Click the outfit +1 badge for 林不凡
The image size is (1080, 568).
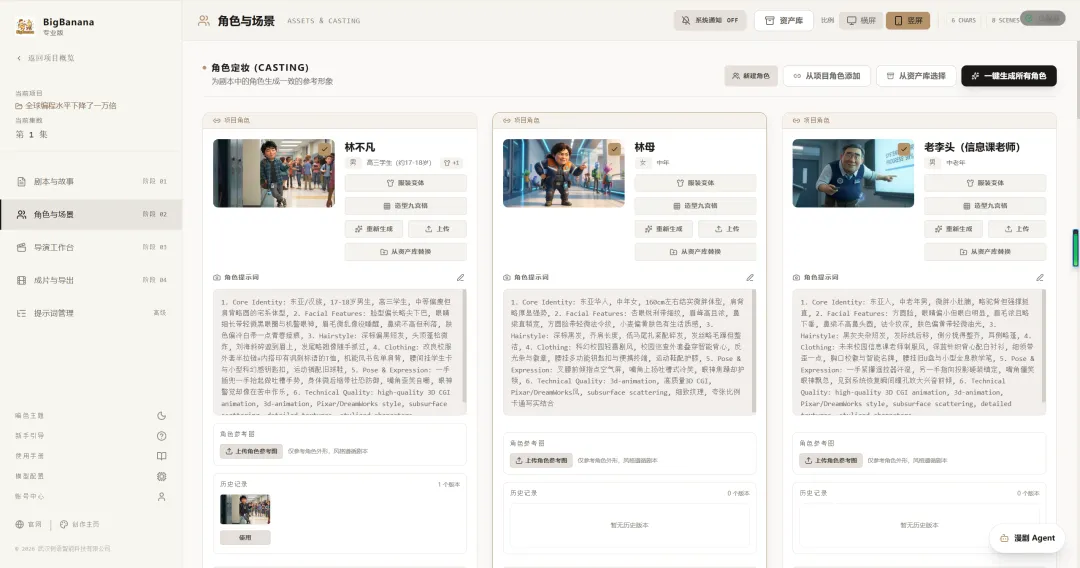[452, 163]
